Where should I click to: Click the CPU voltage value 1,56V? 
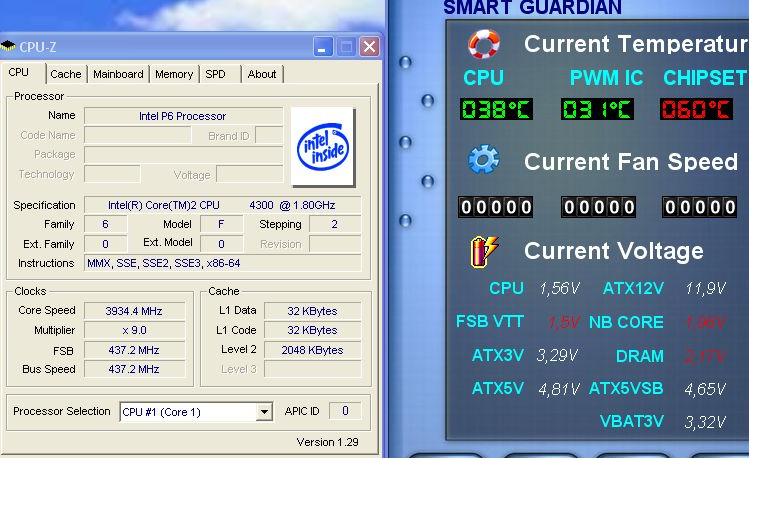[559, 288]
